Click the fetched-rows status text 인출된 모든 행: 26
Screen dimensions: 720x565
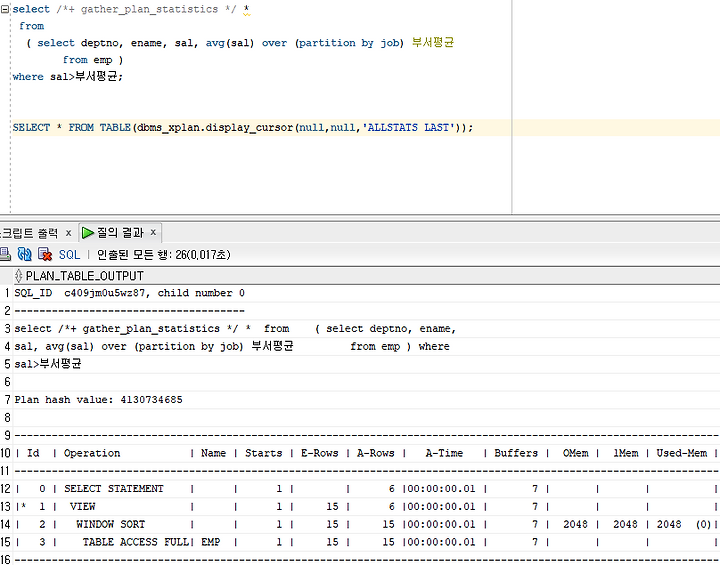163,254
